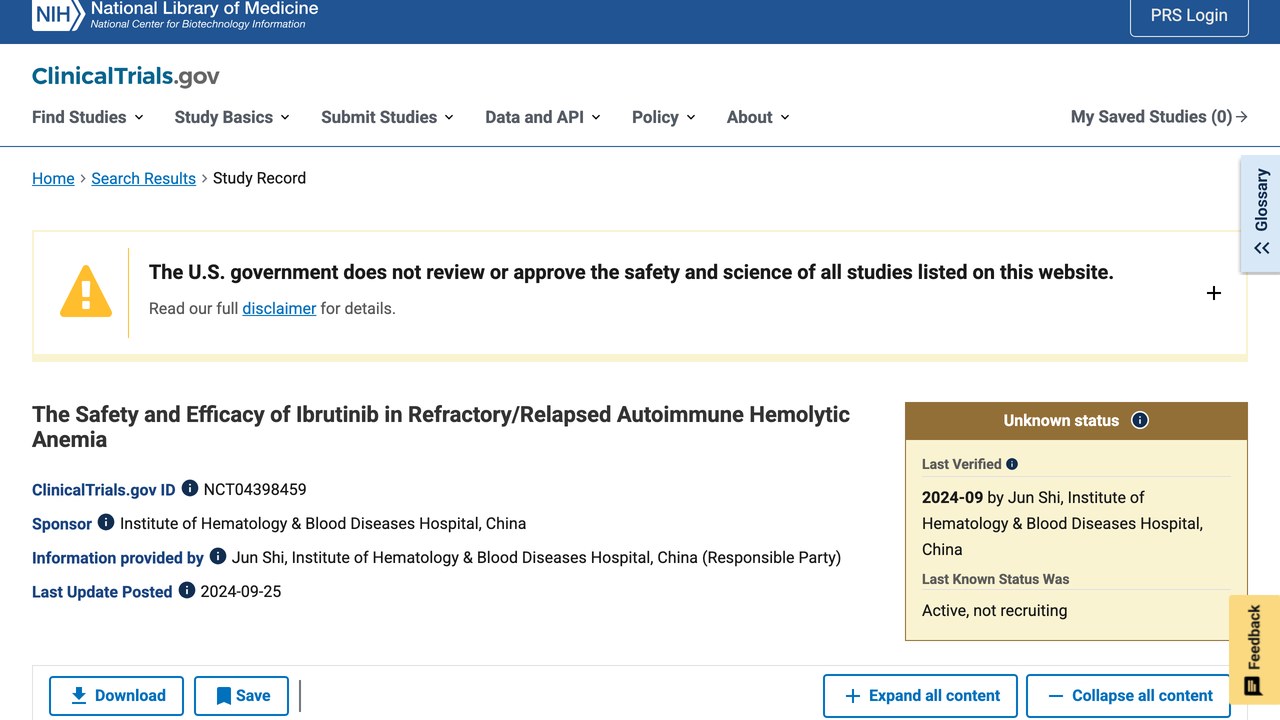This screenshot has height=720, width=1280.
Task: Go to Home breadcrumb link
Action: click(53, 178)
